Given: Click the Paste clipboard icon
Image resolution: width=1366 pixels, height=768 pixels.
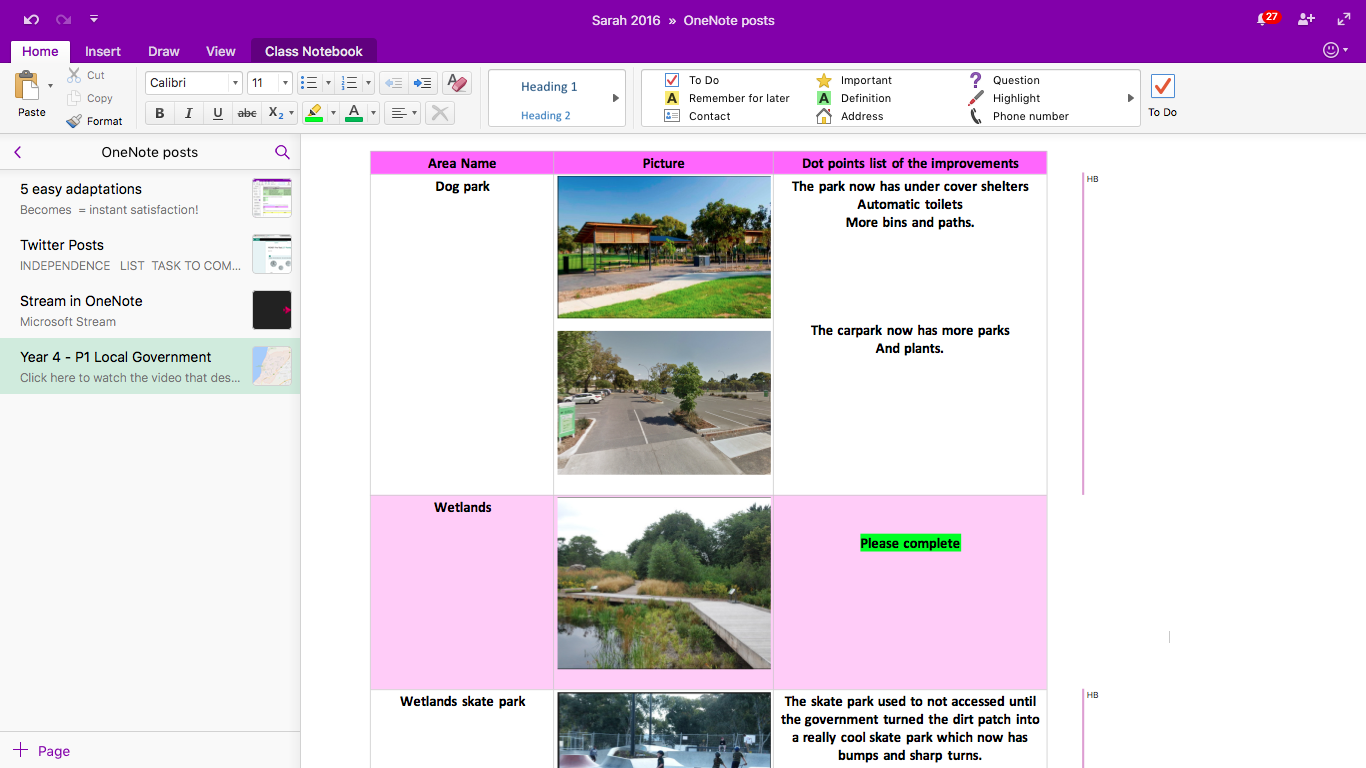Looking at the screenshot, I should [x=27, y=86].
